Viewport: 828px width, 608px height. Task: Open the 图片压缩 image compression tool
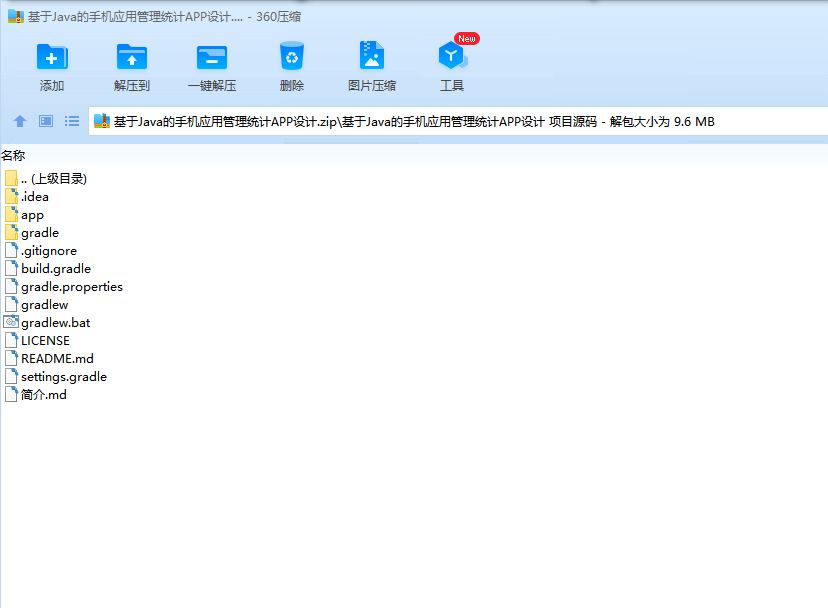pos(372,55)
